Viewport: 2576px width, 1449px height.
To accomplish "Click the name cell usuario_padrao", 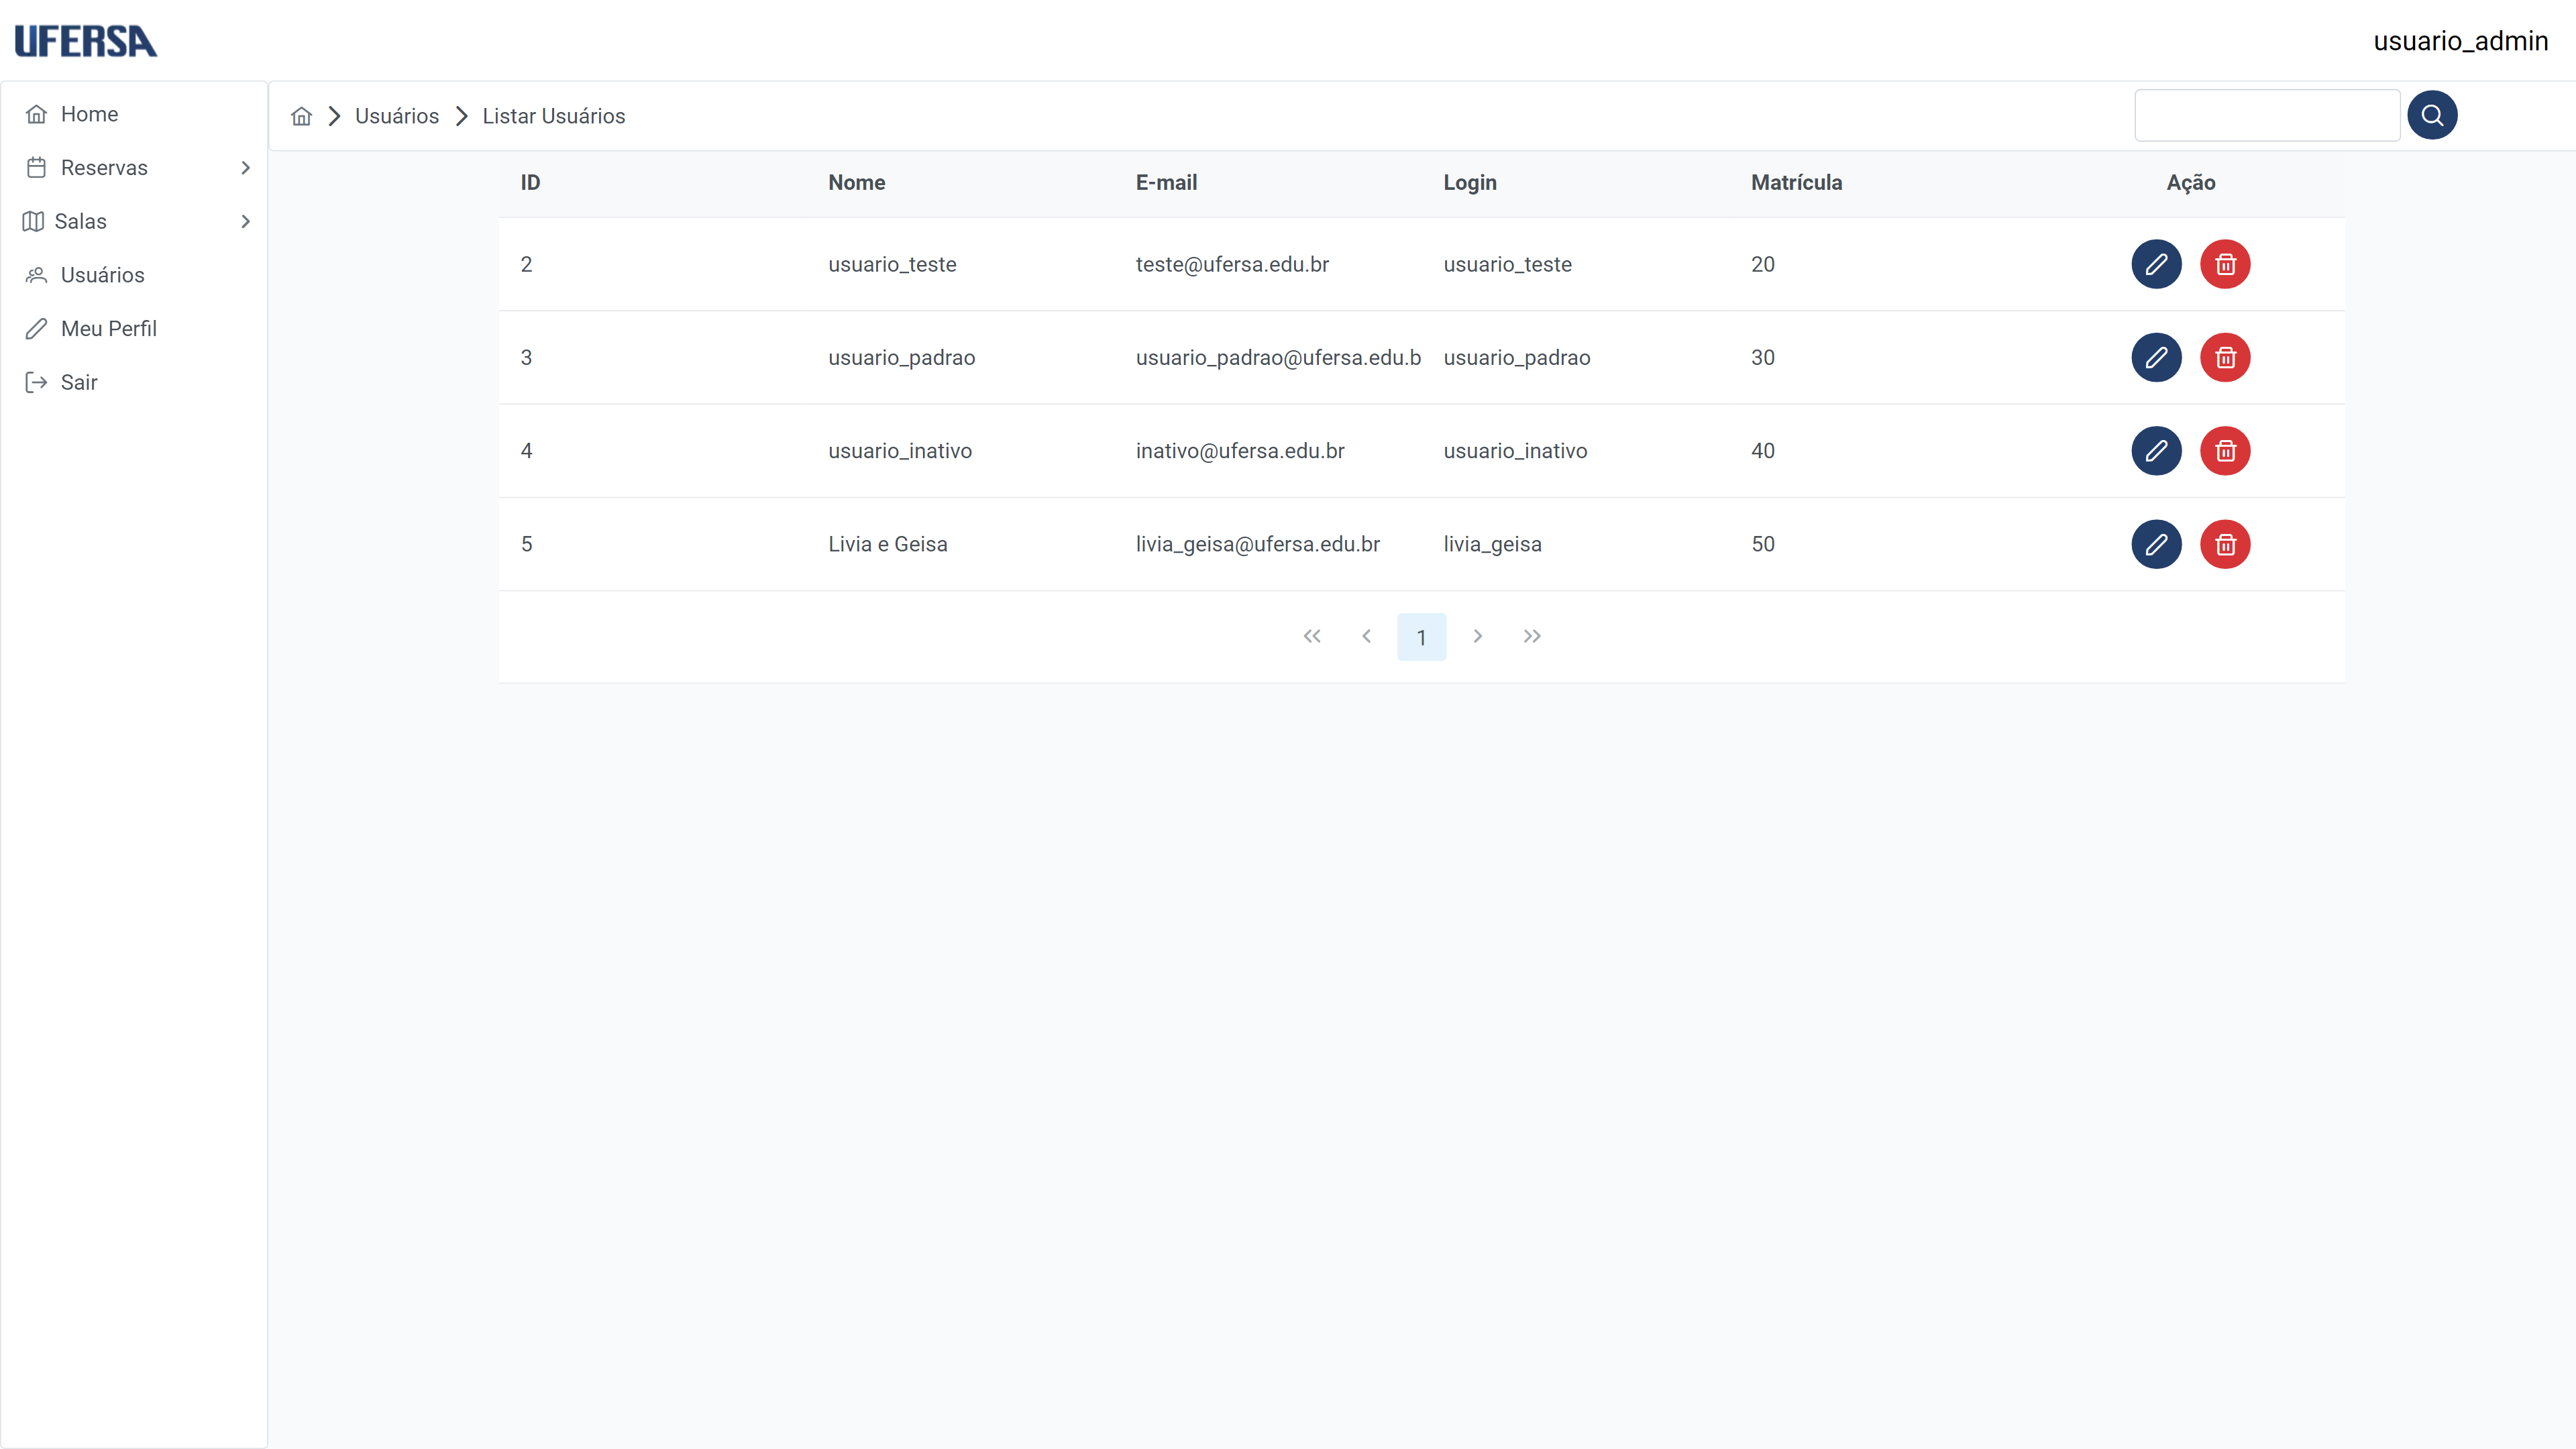I will point(901,357).
